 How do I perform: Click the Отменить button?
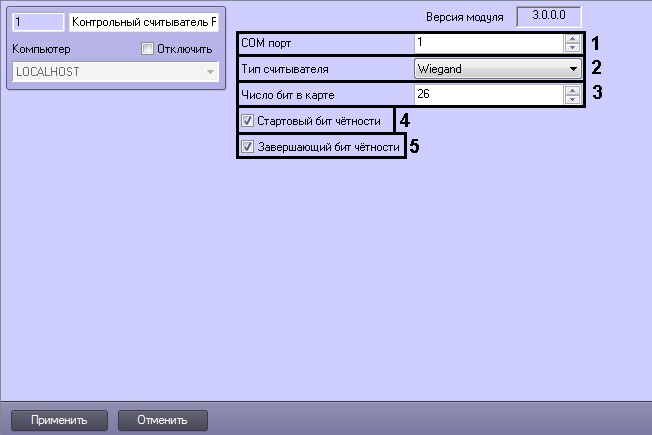point(163,419)
